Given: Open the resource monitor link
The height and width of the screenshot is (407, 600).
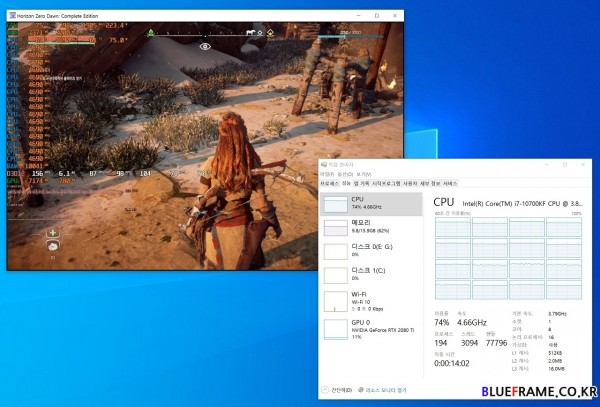Looking at the screenshot, I should (386, 390).
